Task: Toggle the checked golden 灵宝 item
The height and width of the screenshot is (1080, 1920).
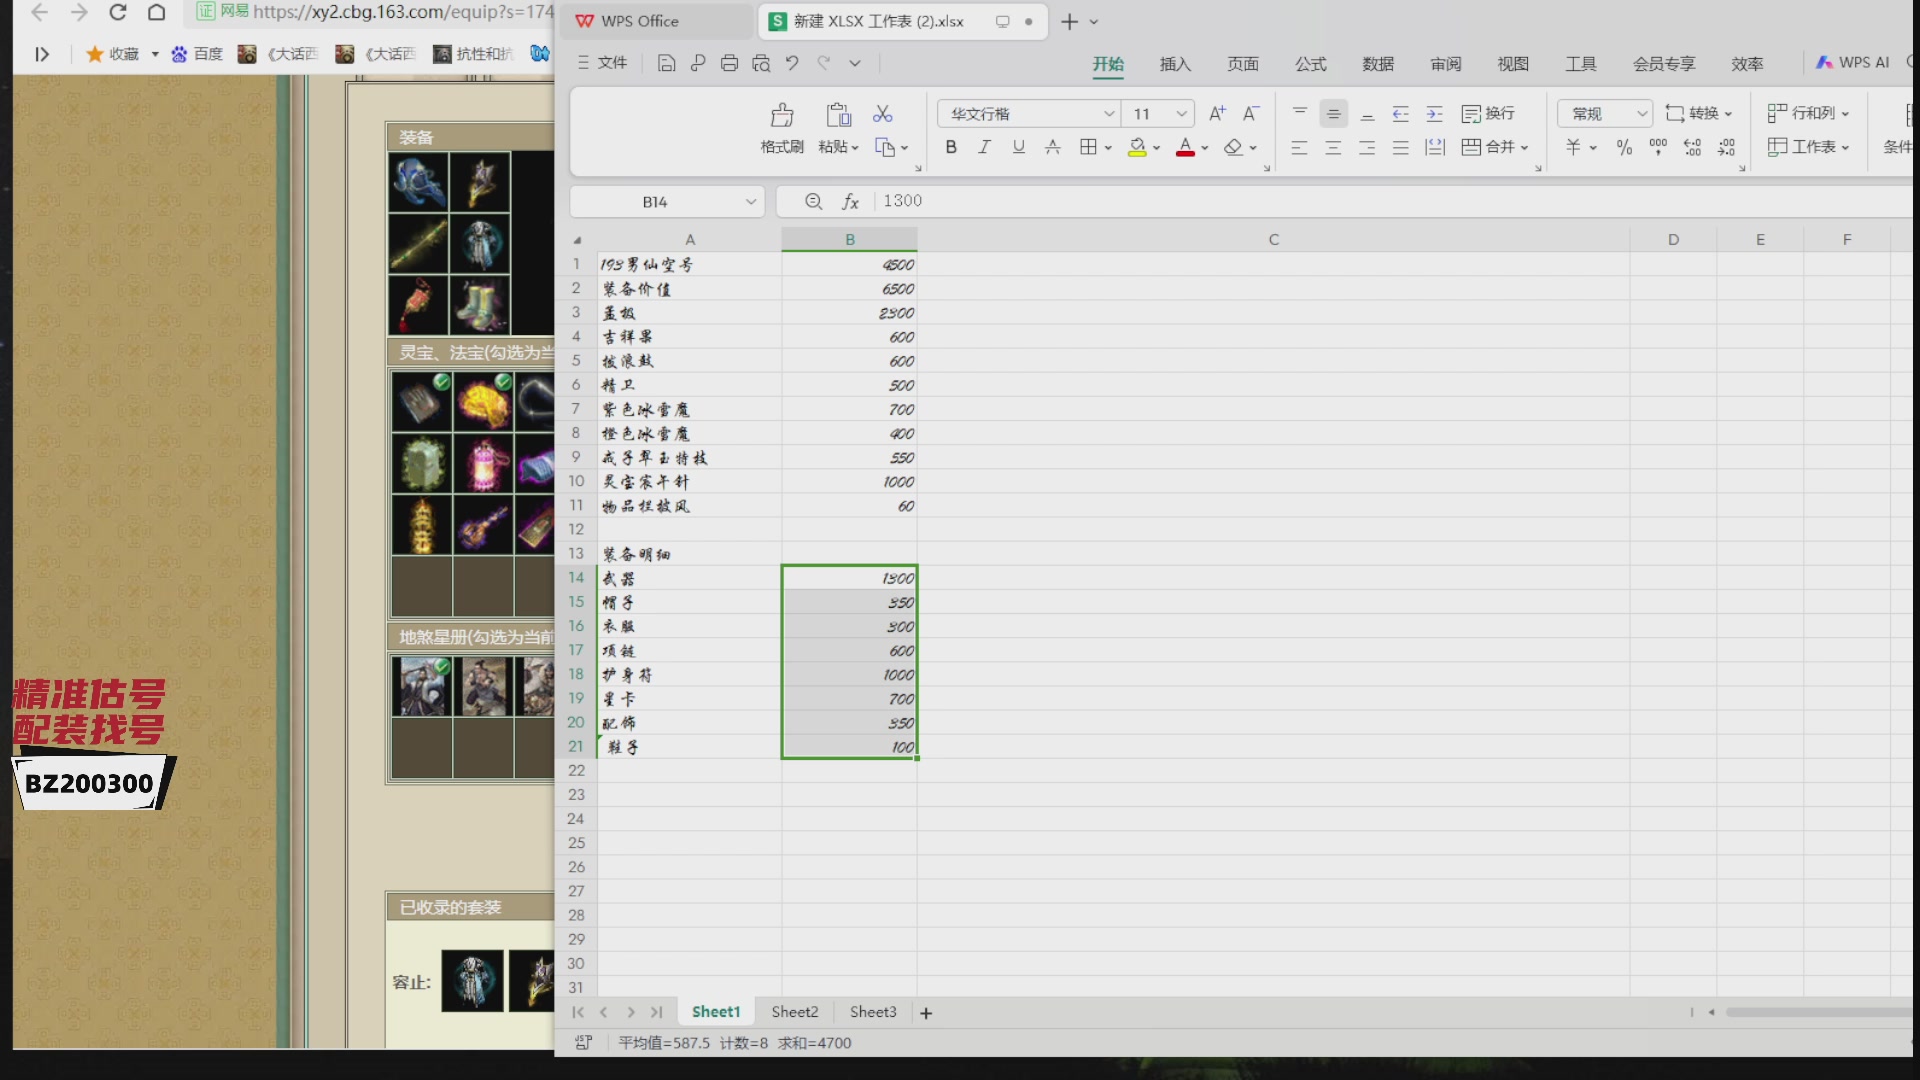Action: tap(484, 402)
